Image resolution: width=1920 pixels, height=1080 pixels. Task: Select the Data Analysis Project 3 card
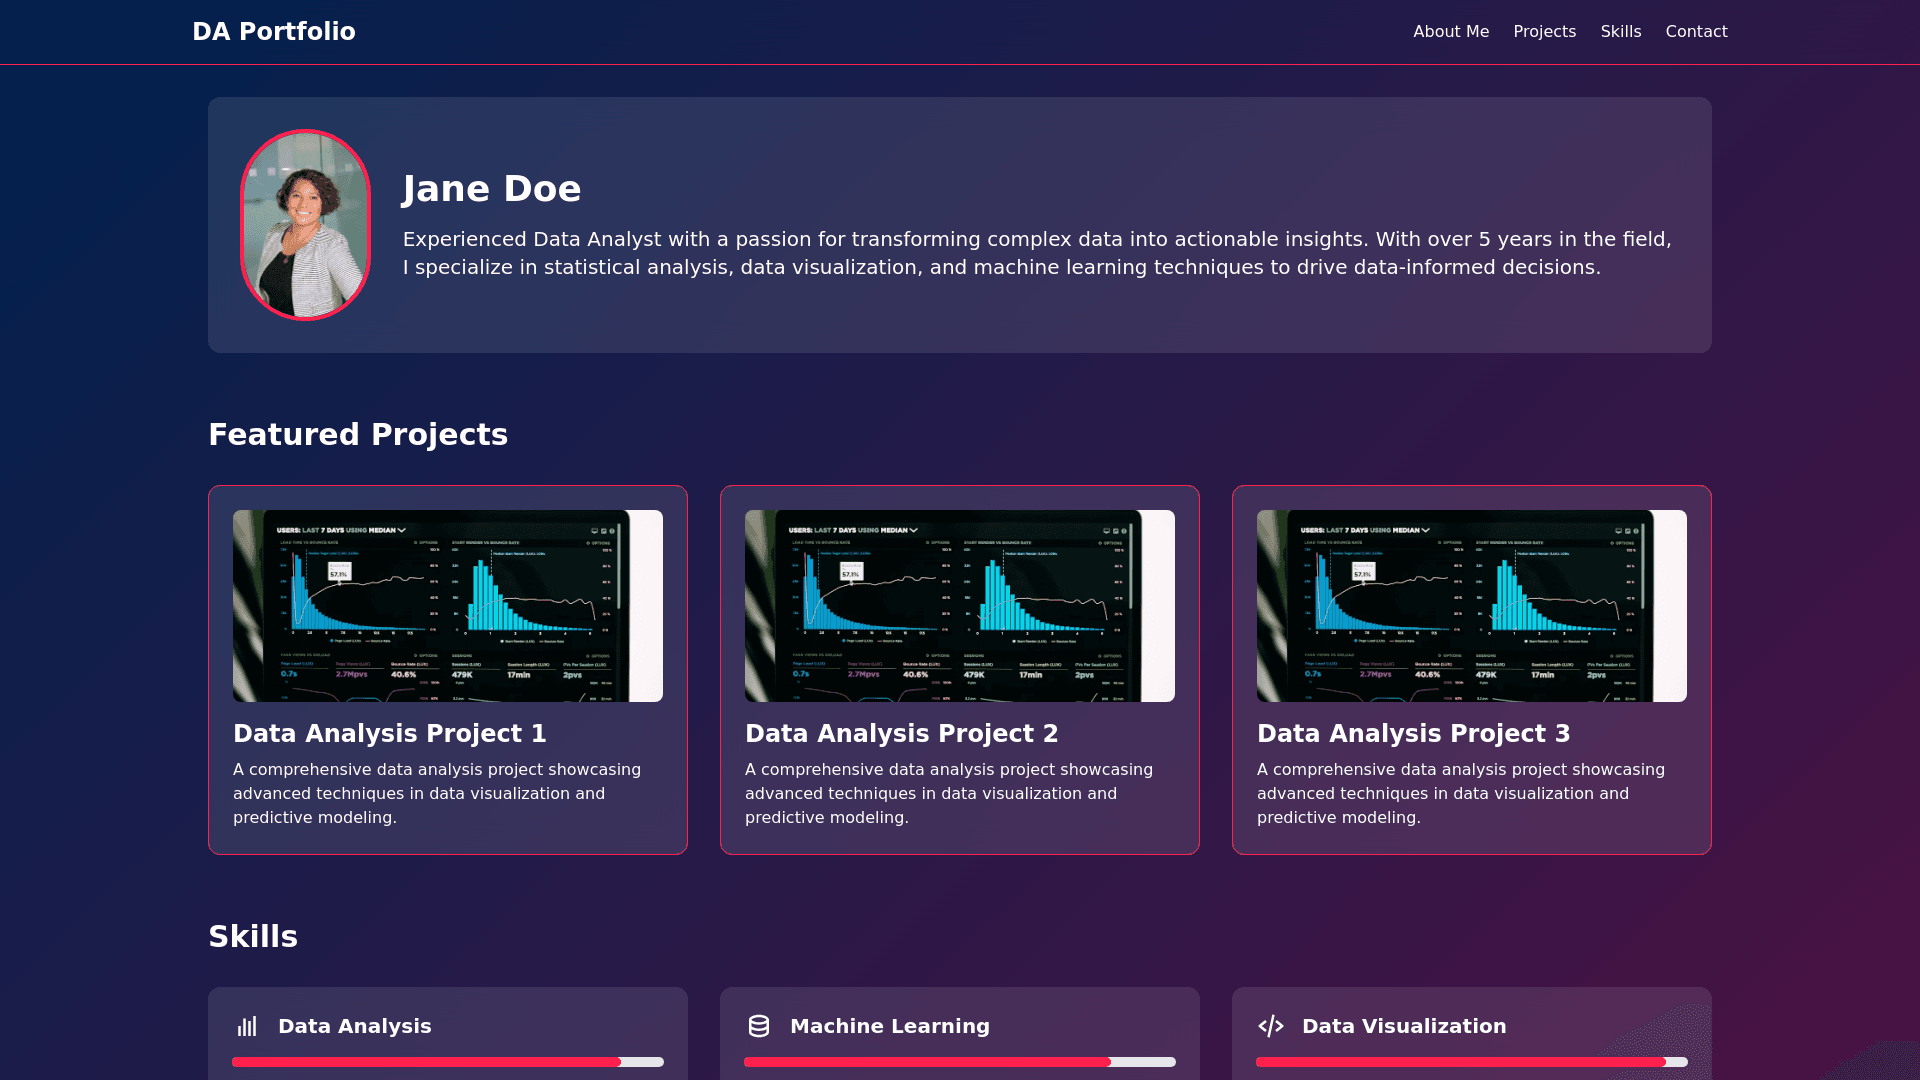1471,670
